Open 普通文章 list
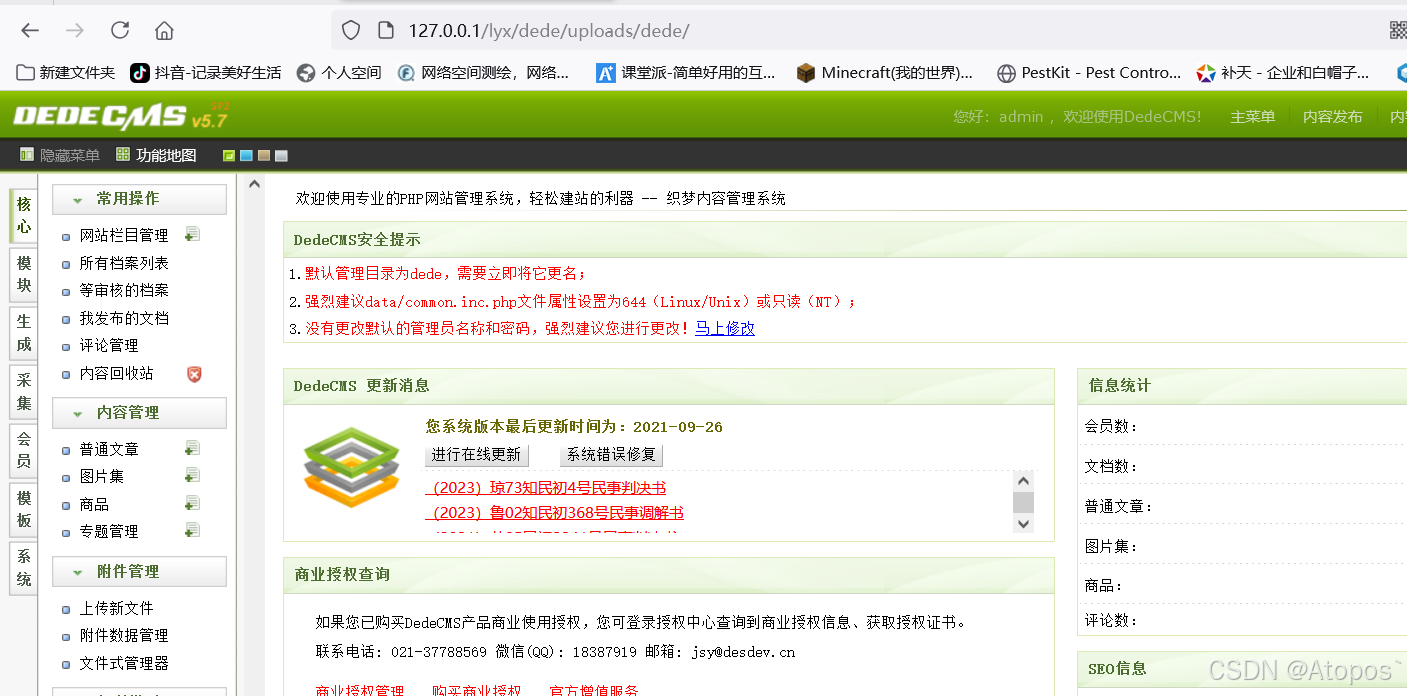 tap(109, 449)
